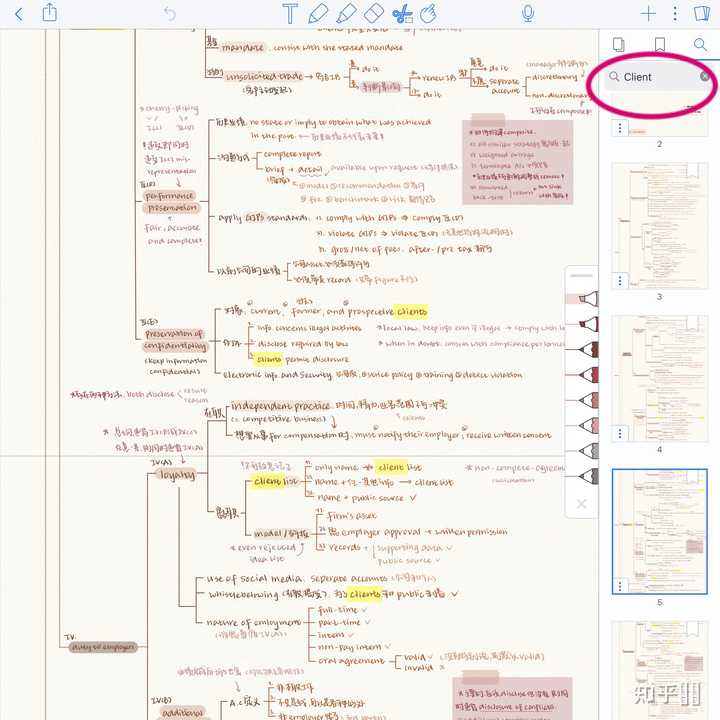Toggle the page view sidebar icon
The image size is (720, 720).
[702, 13]
